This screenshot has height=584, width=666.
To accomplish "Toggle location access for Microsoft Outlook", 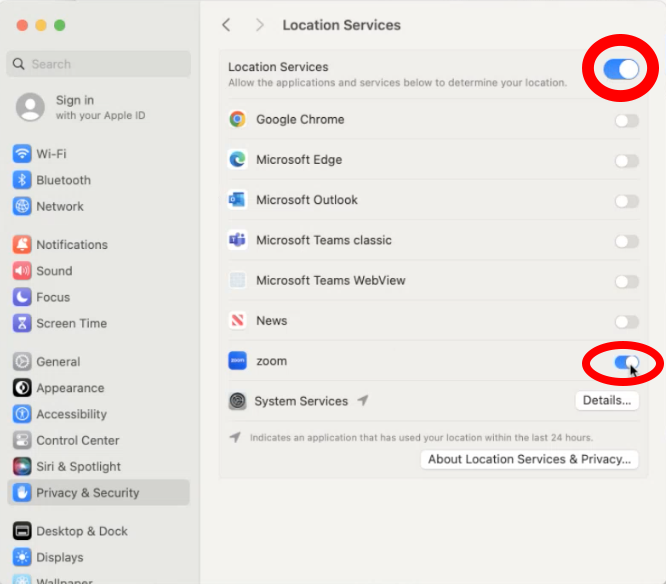I will coord(626,201).
